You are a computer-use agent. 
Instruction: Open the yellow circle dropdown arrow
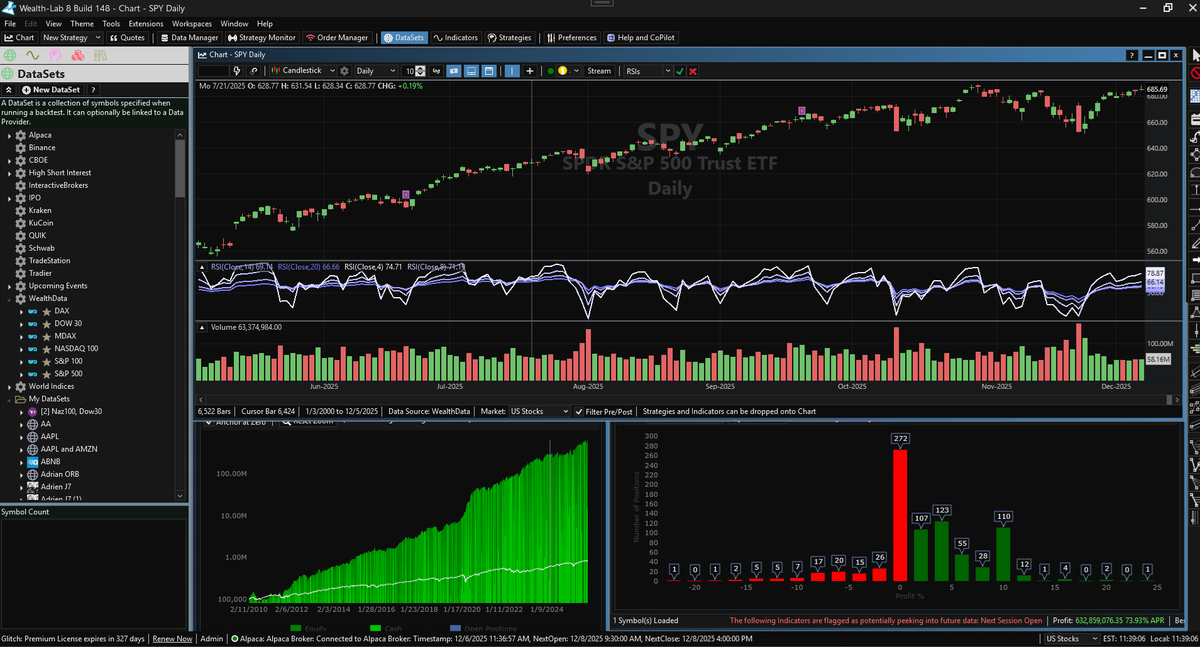[574, 71]
